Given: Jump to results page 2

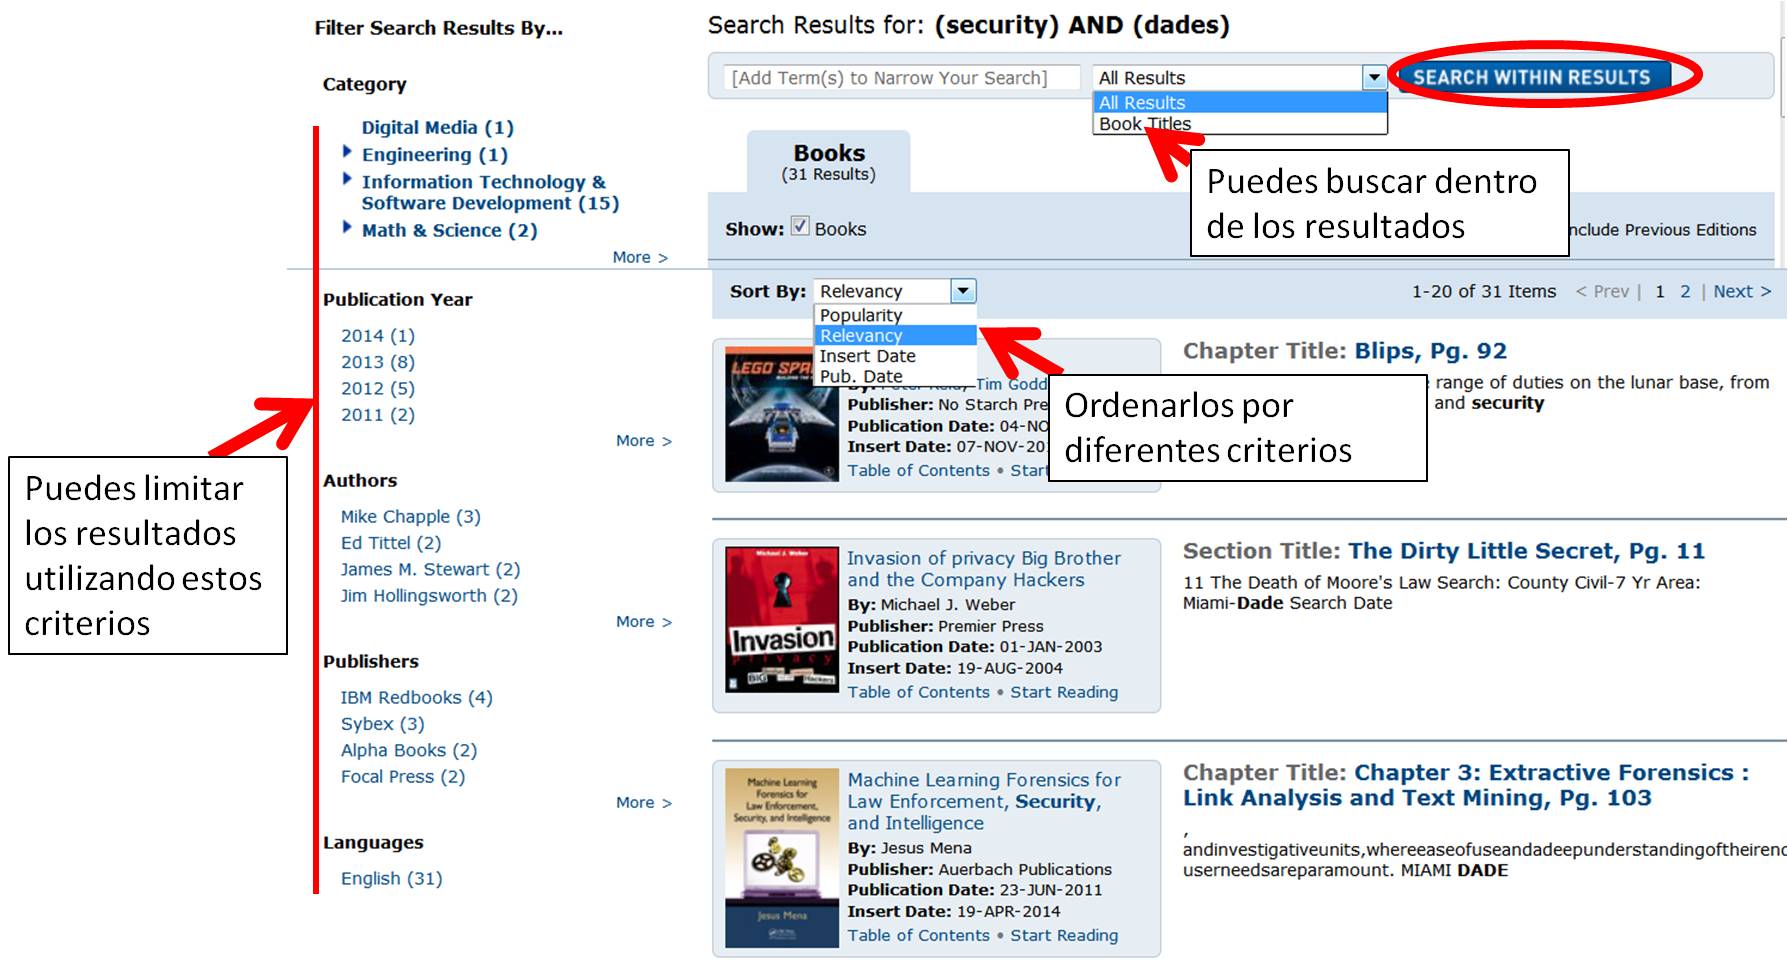Looking at the screenshot, I should tap(1685, 291).
